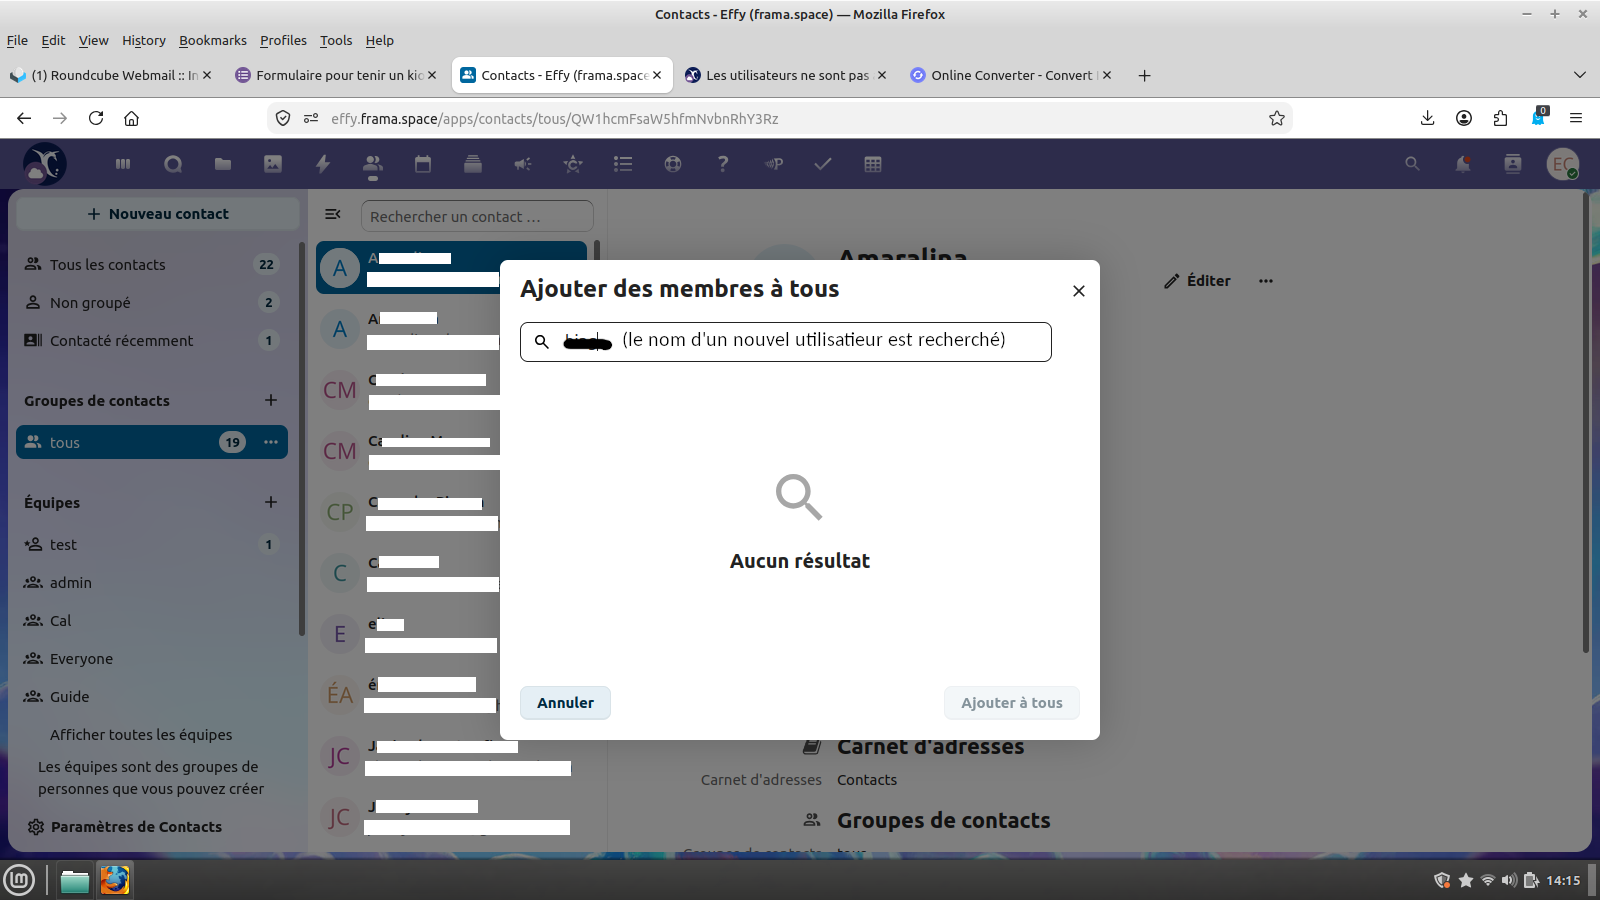Screen dimensions: 1600x900
Task: Close the Ajouter des membres dialog
Action: [x=1078, y=291]
